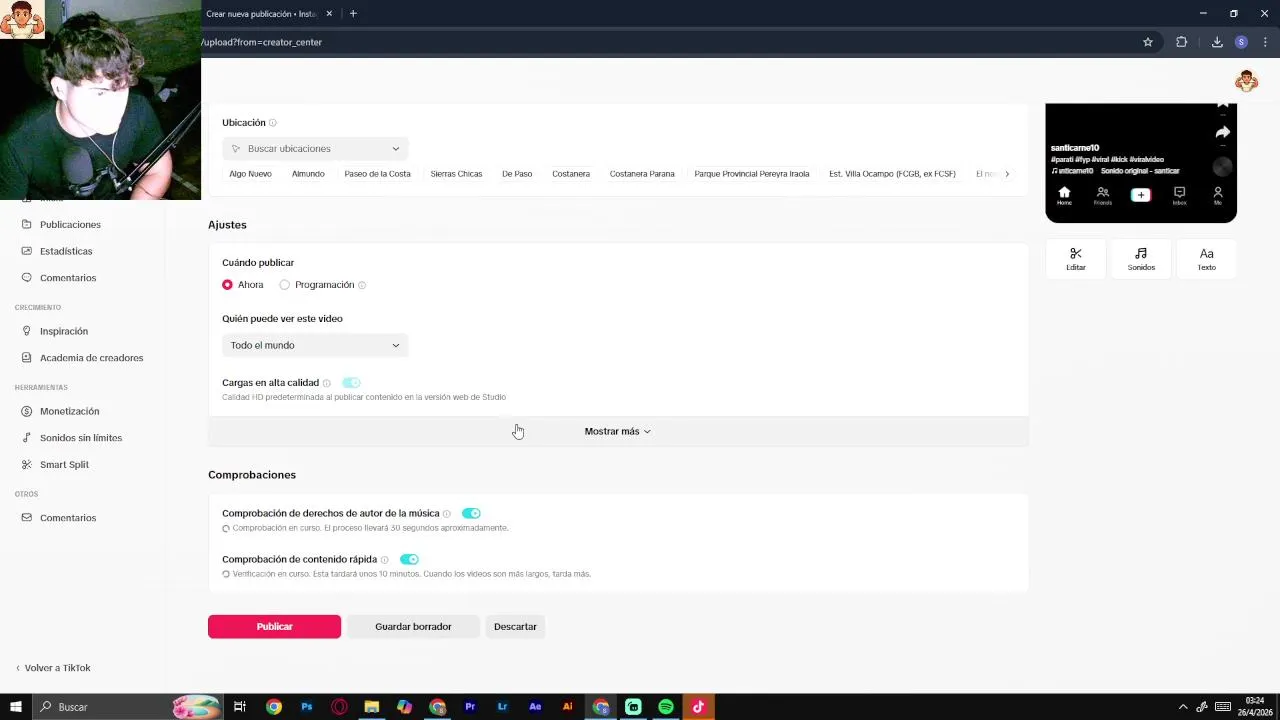Select the Programación radio option

(x=284, y=285)
